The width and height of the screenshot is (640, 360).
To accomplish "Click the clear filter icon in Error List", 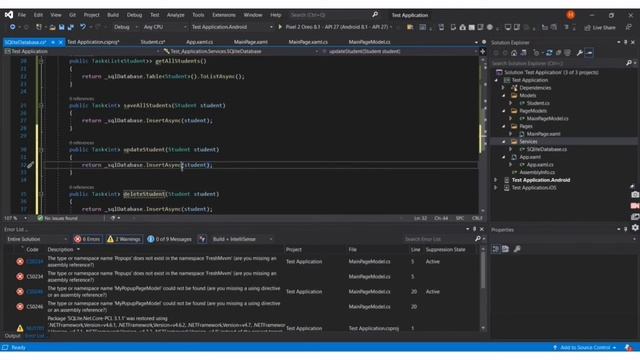I will (202, 239).
